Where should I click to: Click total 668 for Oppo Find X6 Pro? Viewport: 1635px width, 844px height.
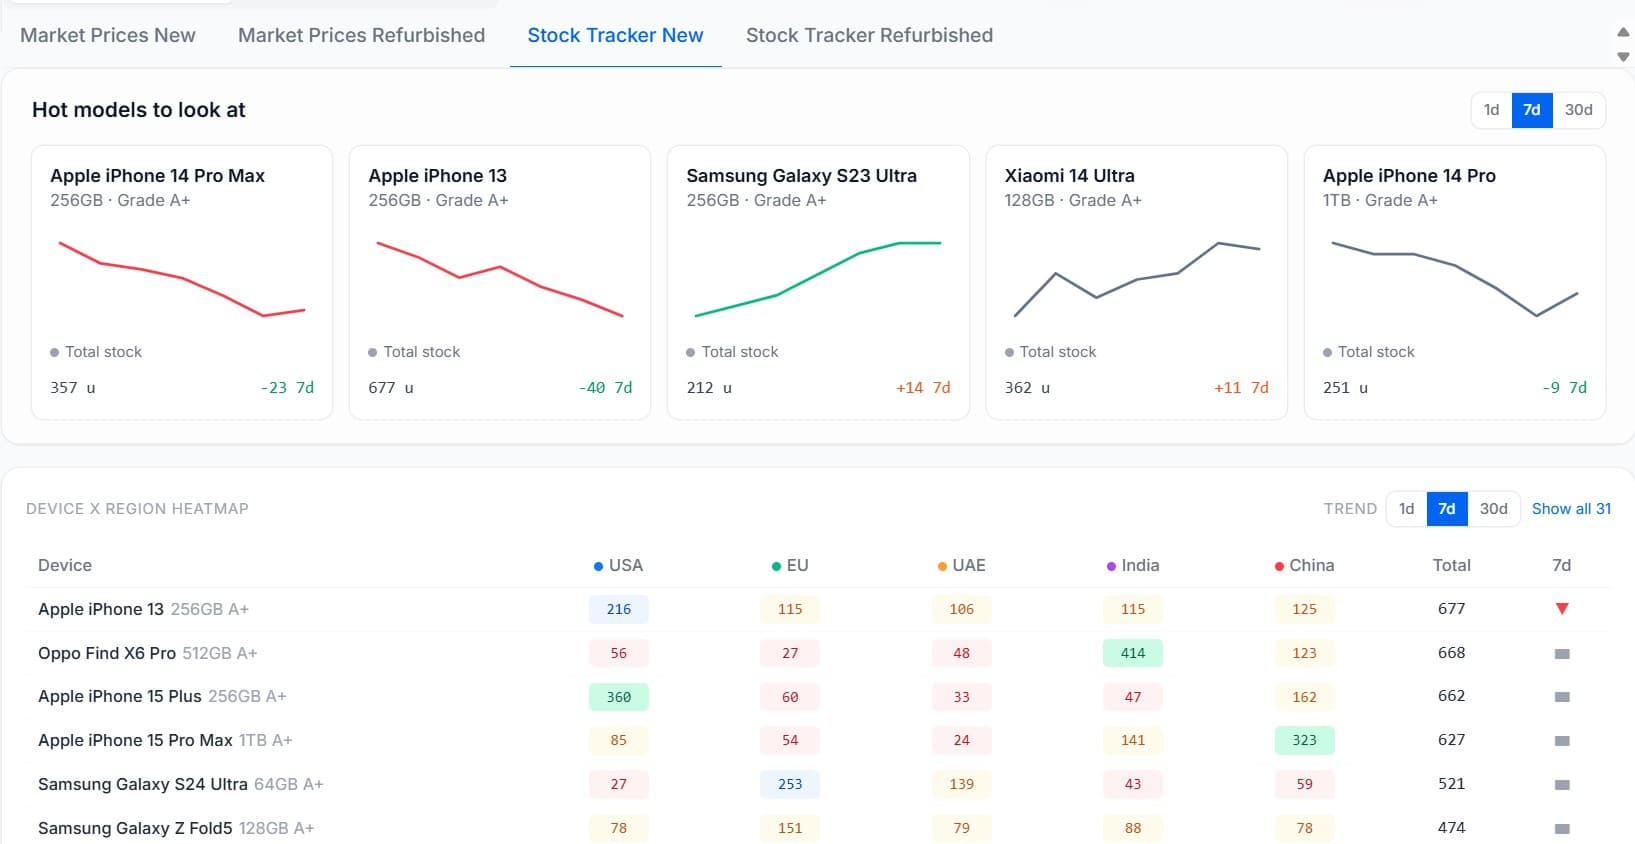(x=1451, y=653)
